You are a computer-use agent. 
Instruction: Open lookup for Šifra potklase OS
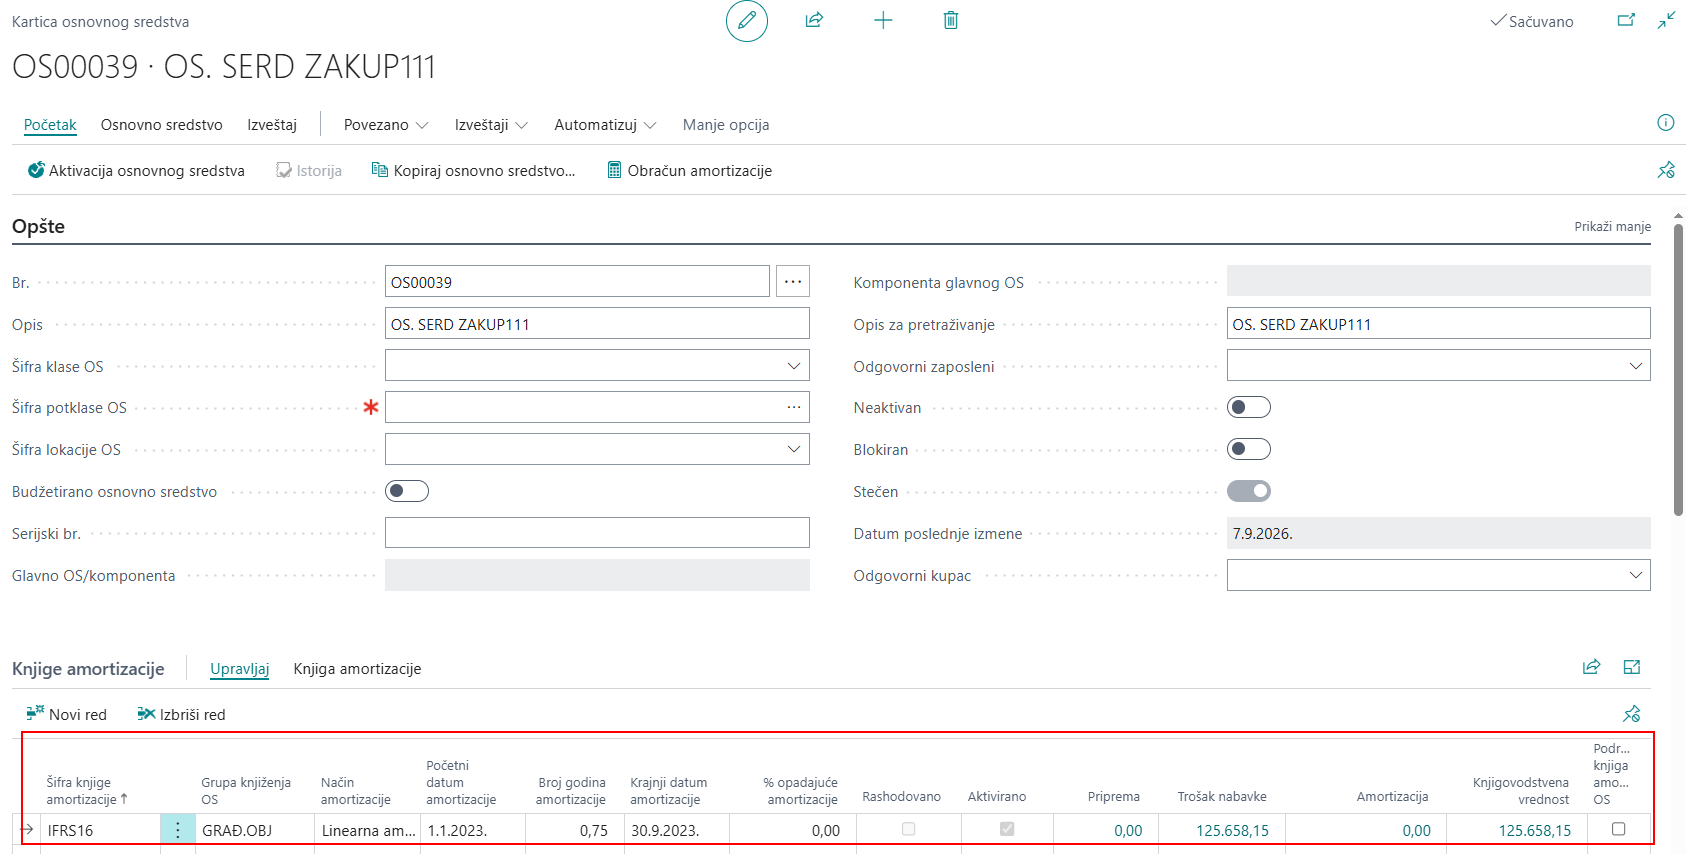point(794,407)
